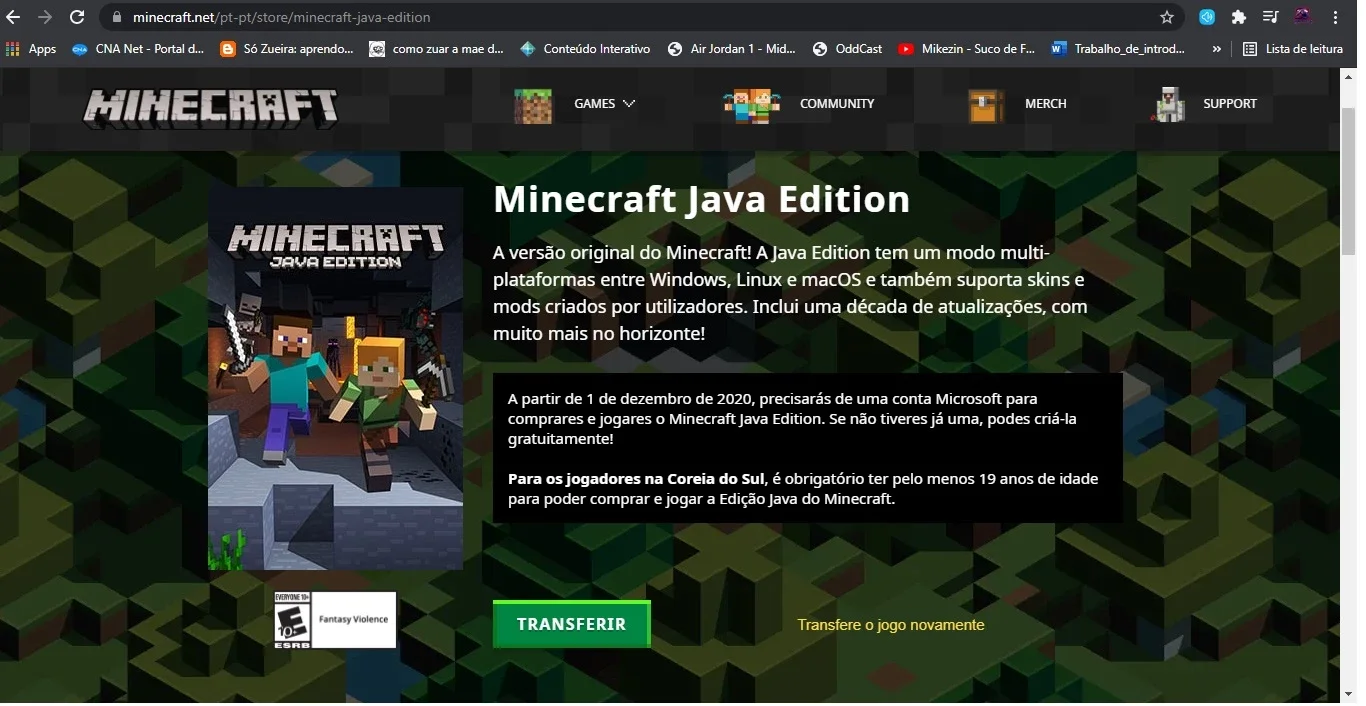Click the Steve and Alex Community icon
The width and height of the screenshot is (1366, 706).
tap(751, 105)
